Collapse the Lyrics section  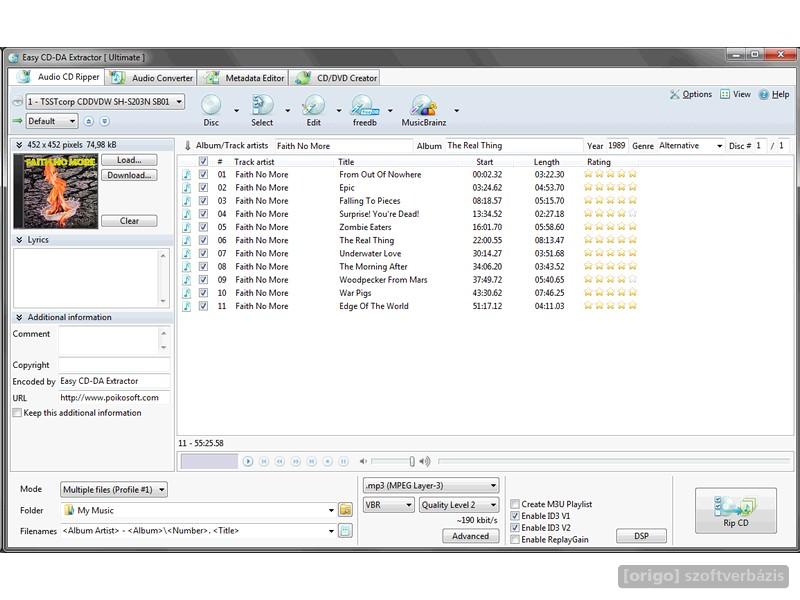19,240
